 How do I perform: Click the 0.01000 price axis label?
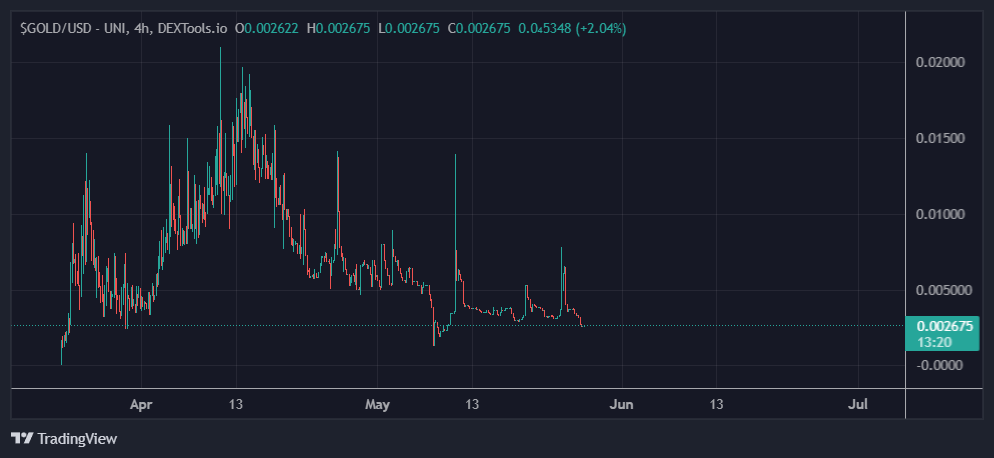pyautogui.click(x=941, y=214)
